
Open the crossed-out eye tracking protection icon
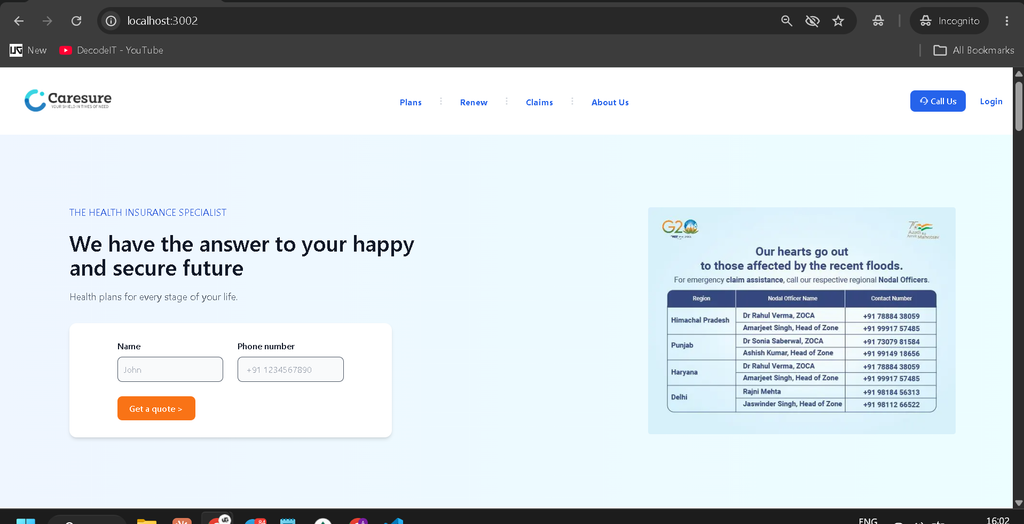812,21
